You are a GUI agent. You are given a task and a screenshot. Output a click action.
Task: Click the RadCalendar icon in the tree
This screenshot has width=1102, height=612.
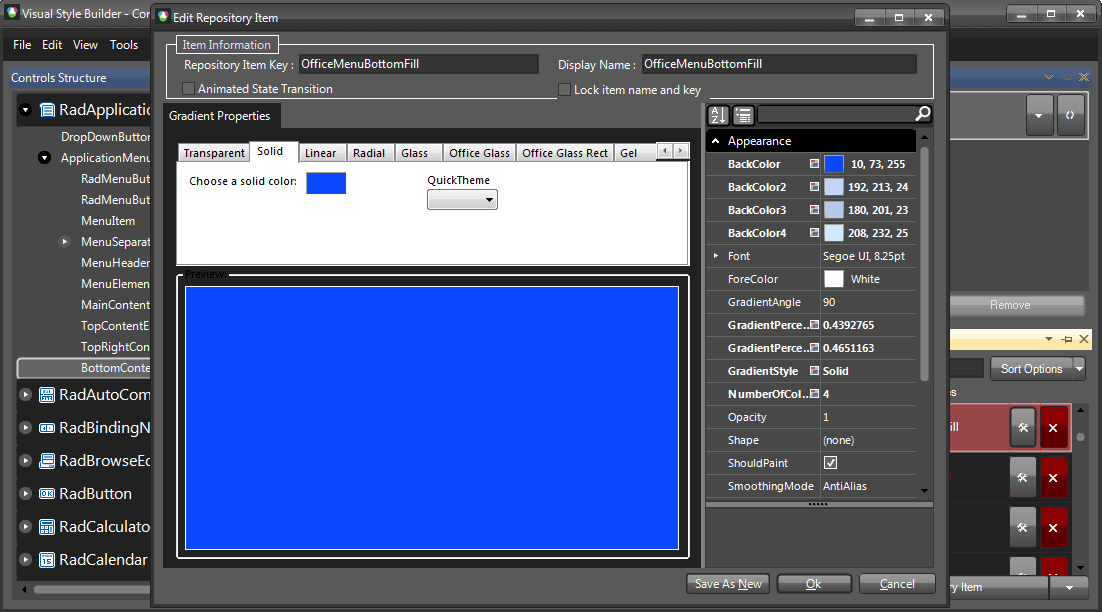pos(47,560)
